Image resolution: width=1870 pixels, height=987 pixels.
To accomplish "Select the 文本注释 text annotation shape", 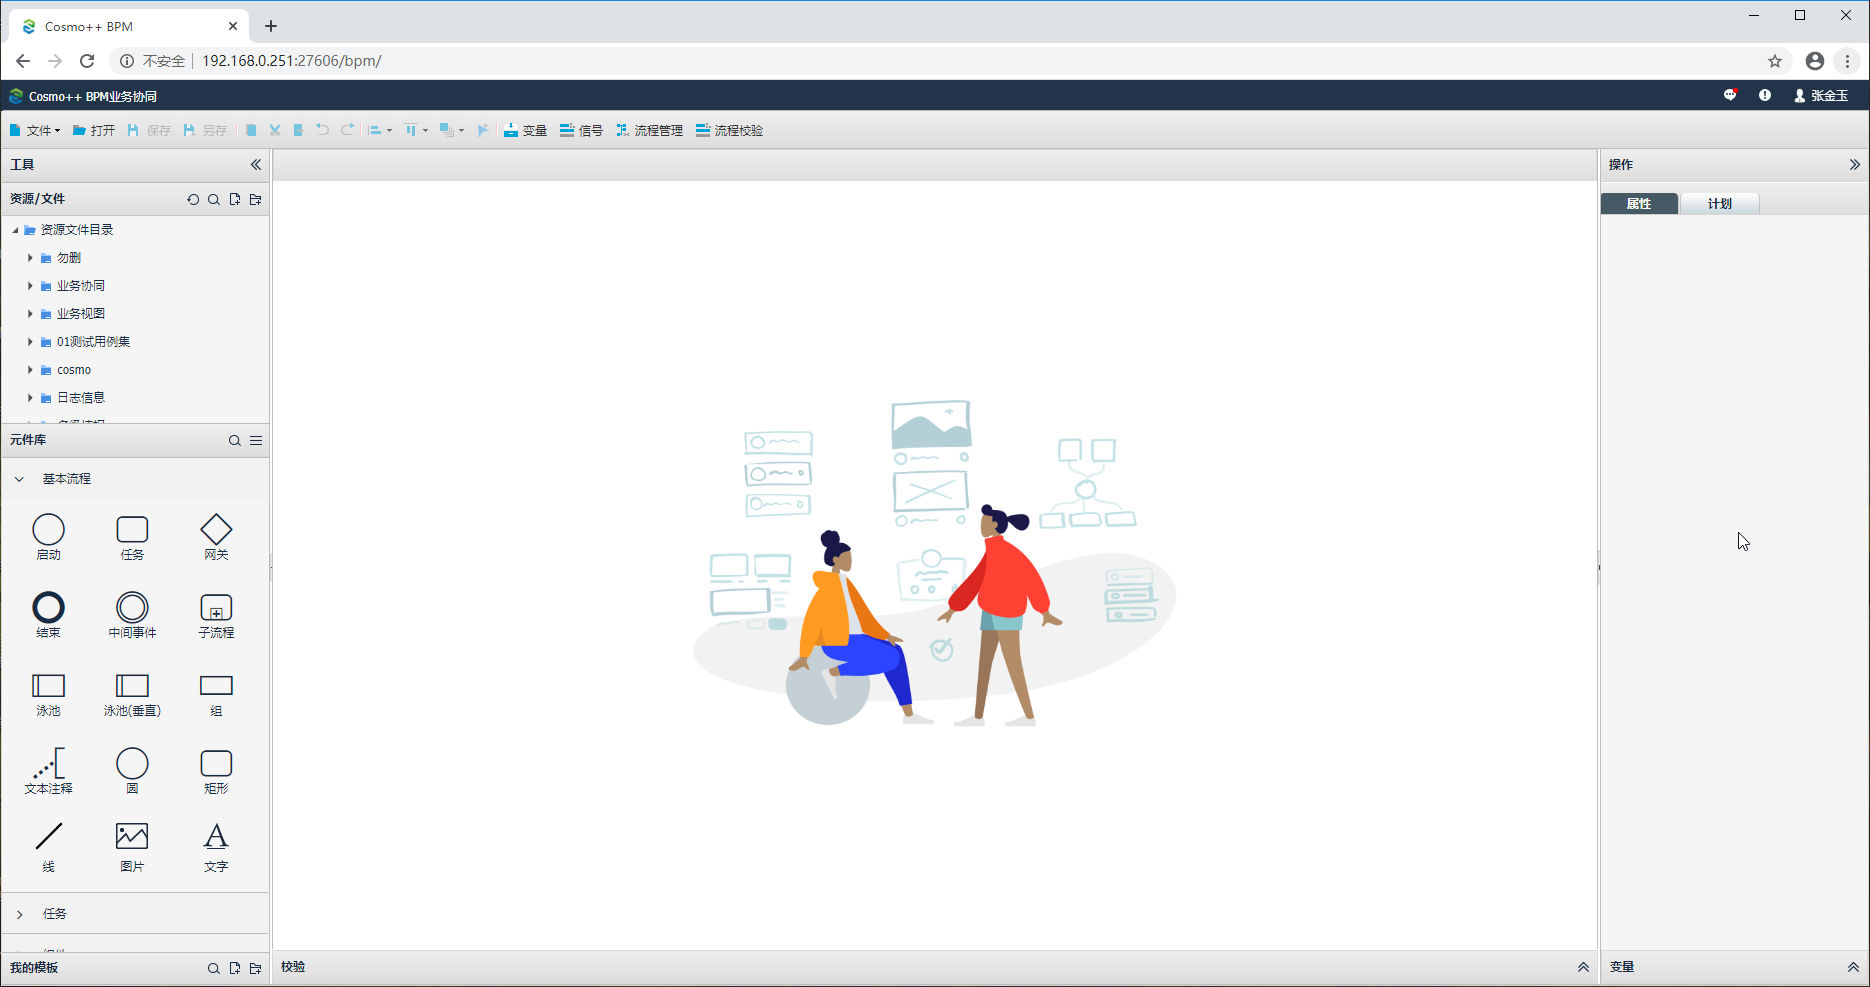I will tap(48, 771).
